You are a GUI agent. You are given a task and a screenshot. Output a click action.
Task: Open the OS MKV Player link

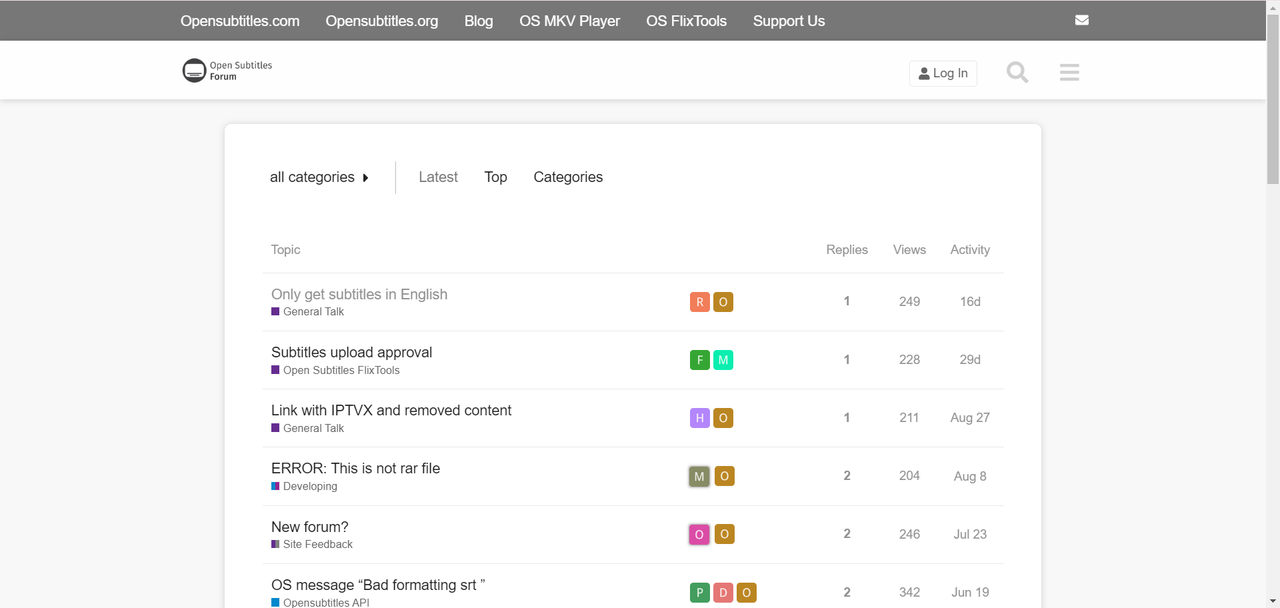[x=569, y=21]
